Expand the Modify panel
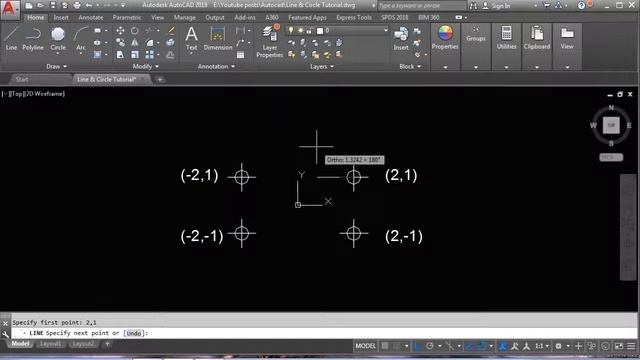The image size is (640, 360). tap(145, 66)
